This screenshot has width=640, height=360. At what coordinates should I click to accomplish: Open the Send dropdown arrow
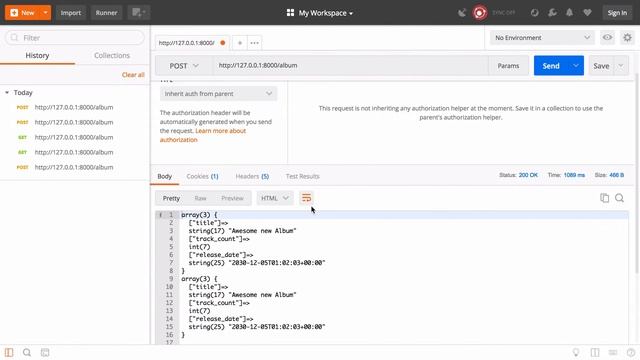click(576, 66)
